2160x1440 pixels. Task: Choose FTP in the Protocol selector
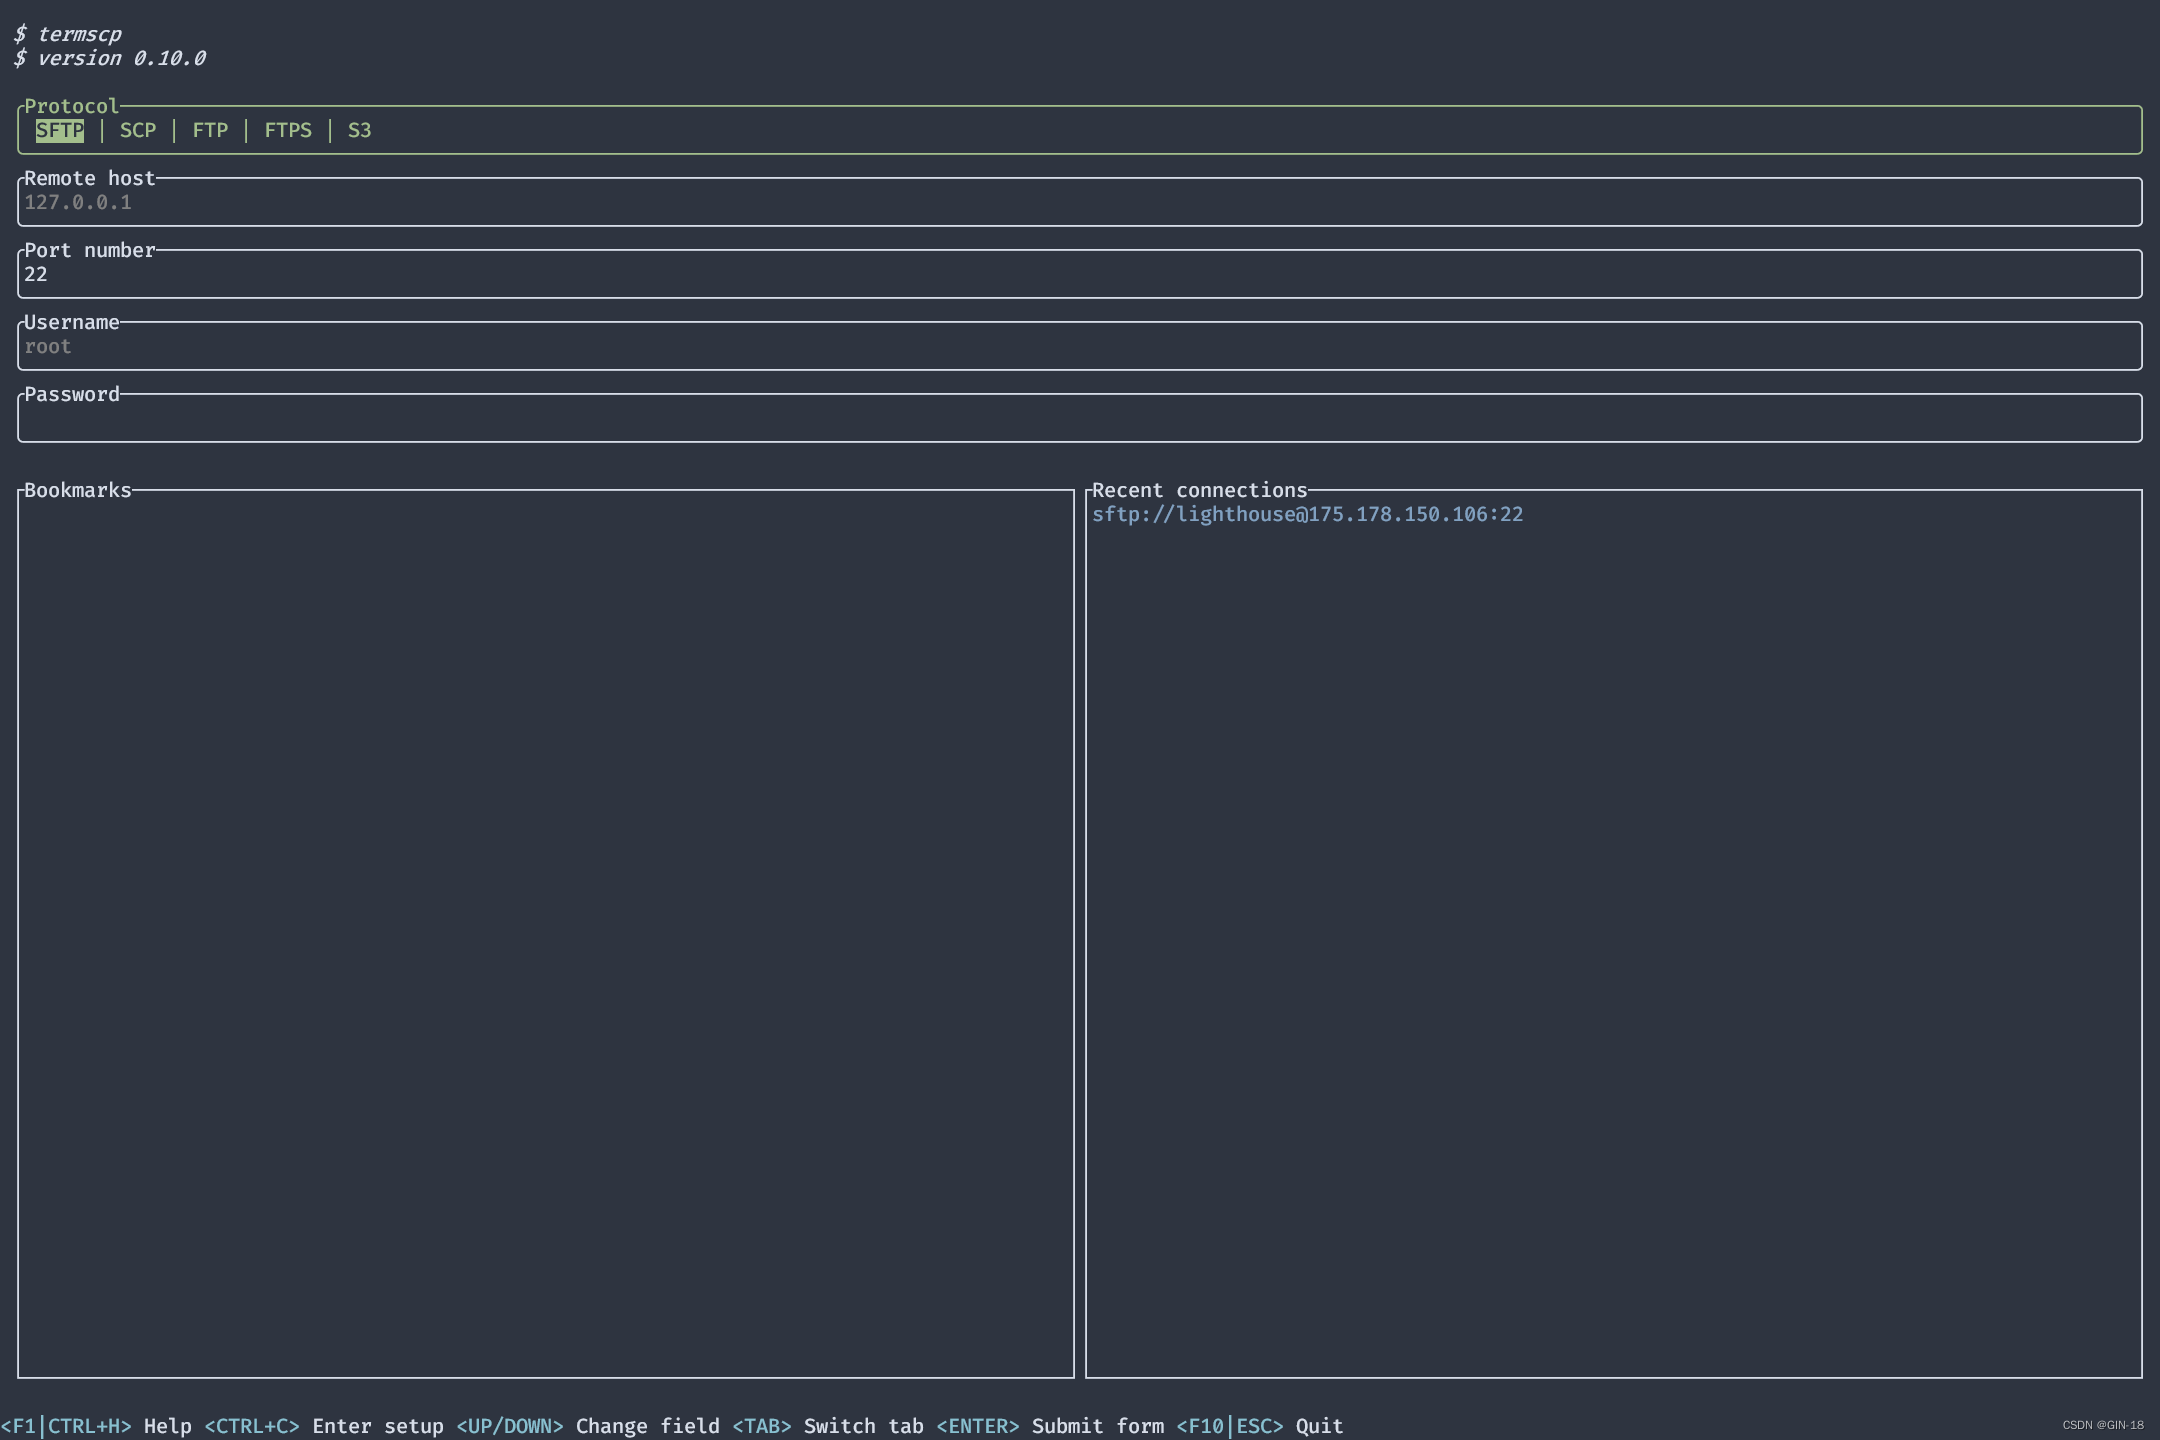(x=210, y=131)
